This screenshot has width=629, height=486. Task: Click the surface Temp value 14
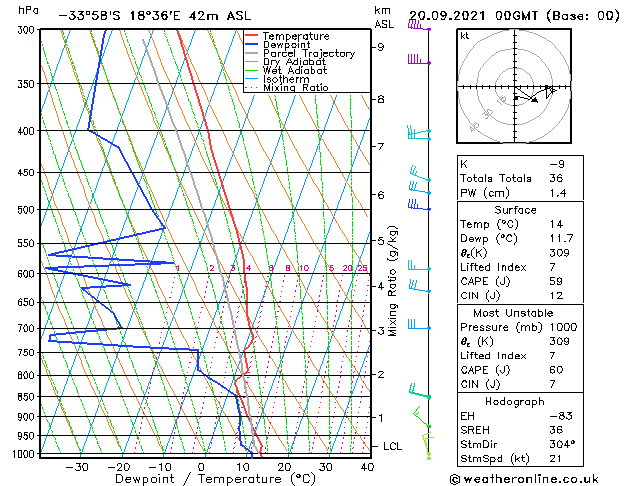click(x=556, y=224)
